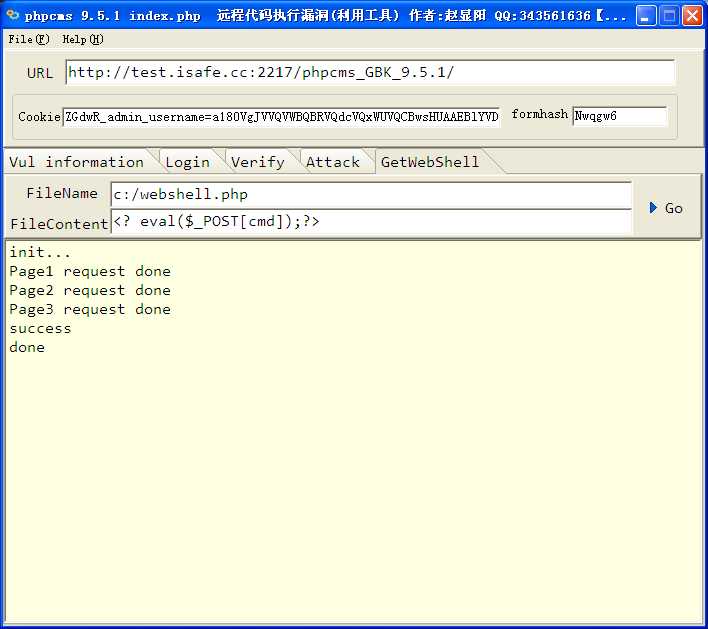
Task: Close the phpcms tool window
Action: (x=692, y=16)
